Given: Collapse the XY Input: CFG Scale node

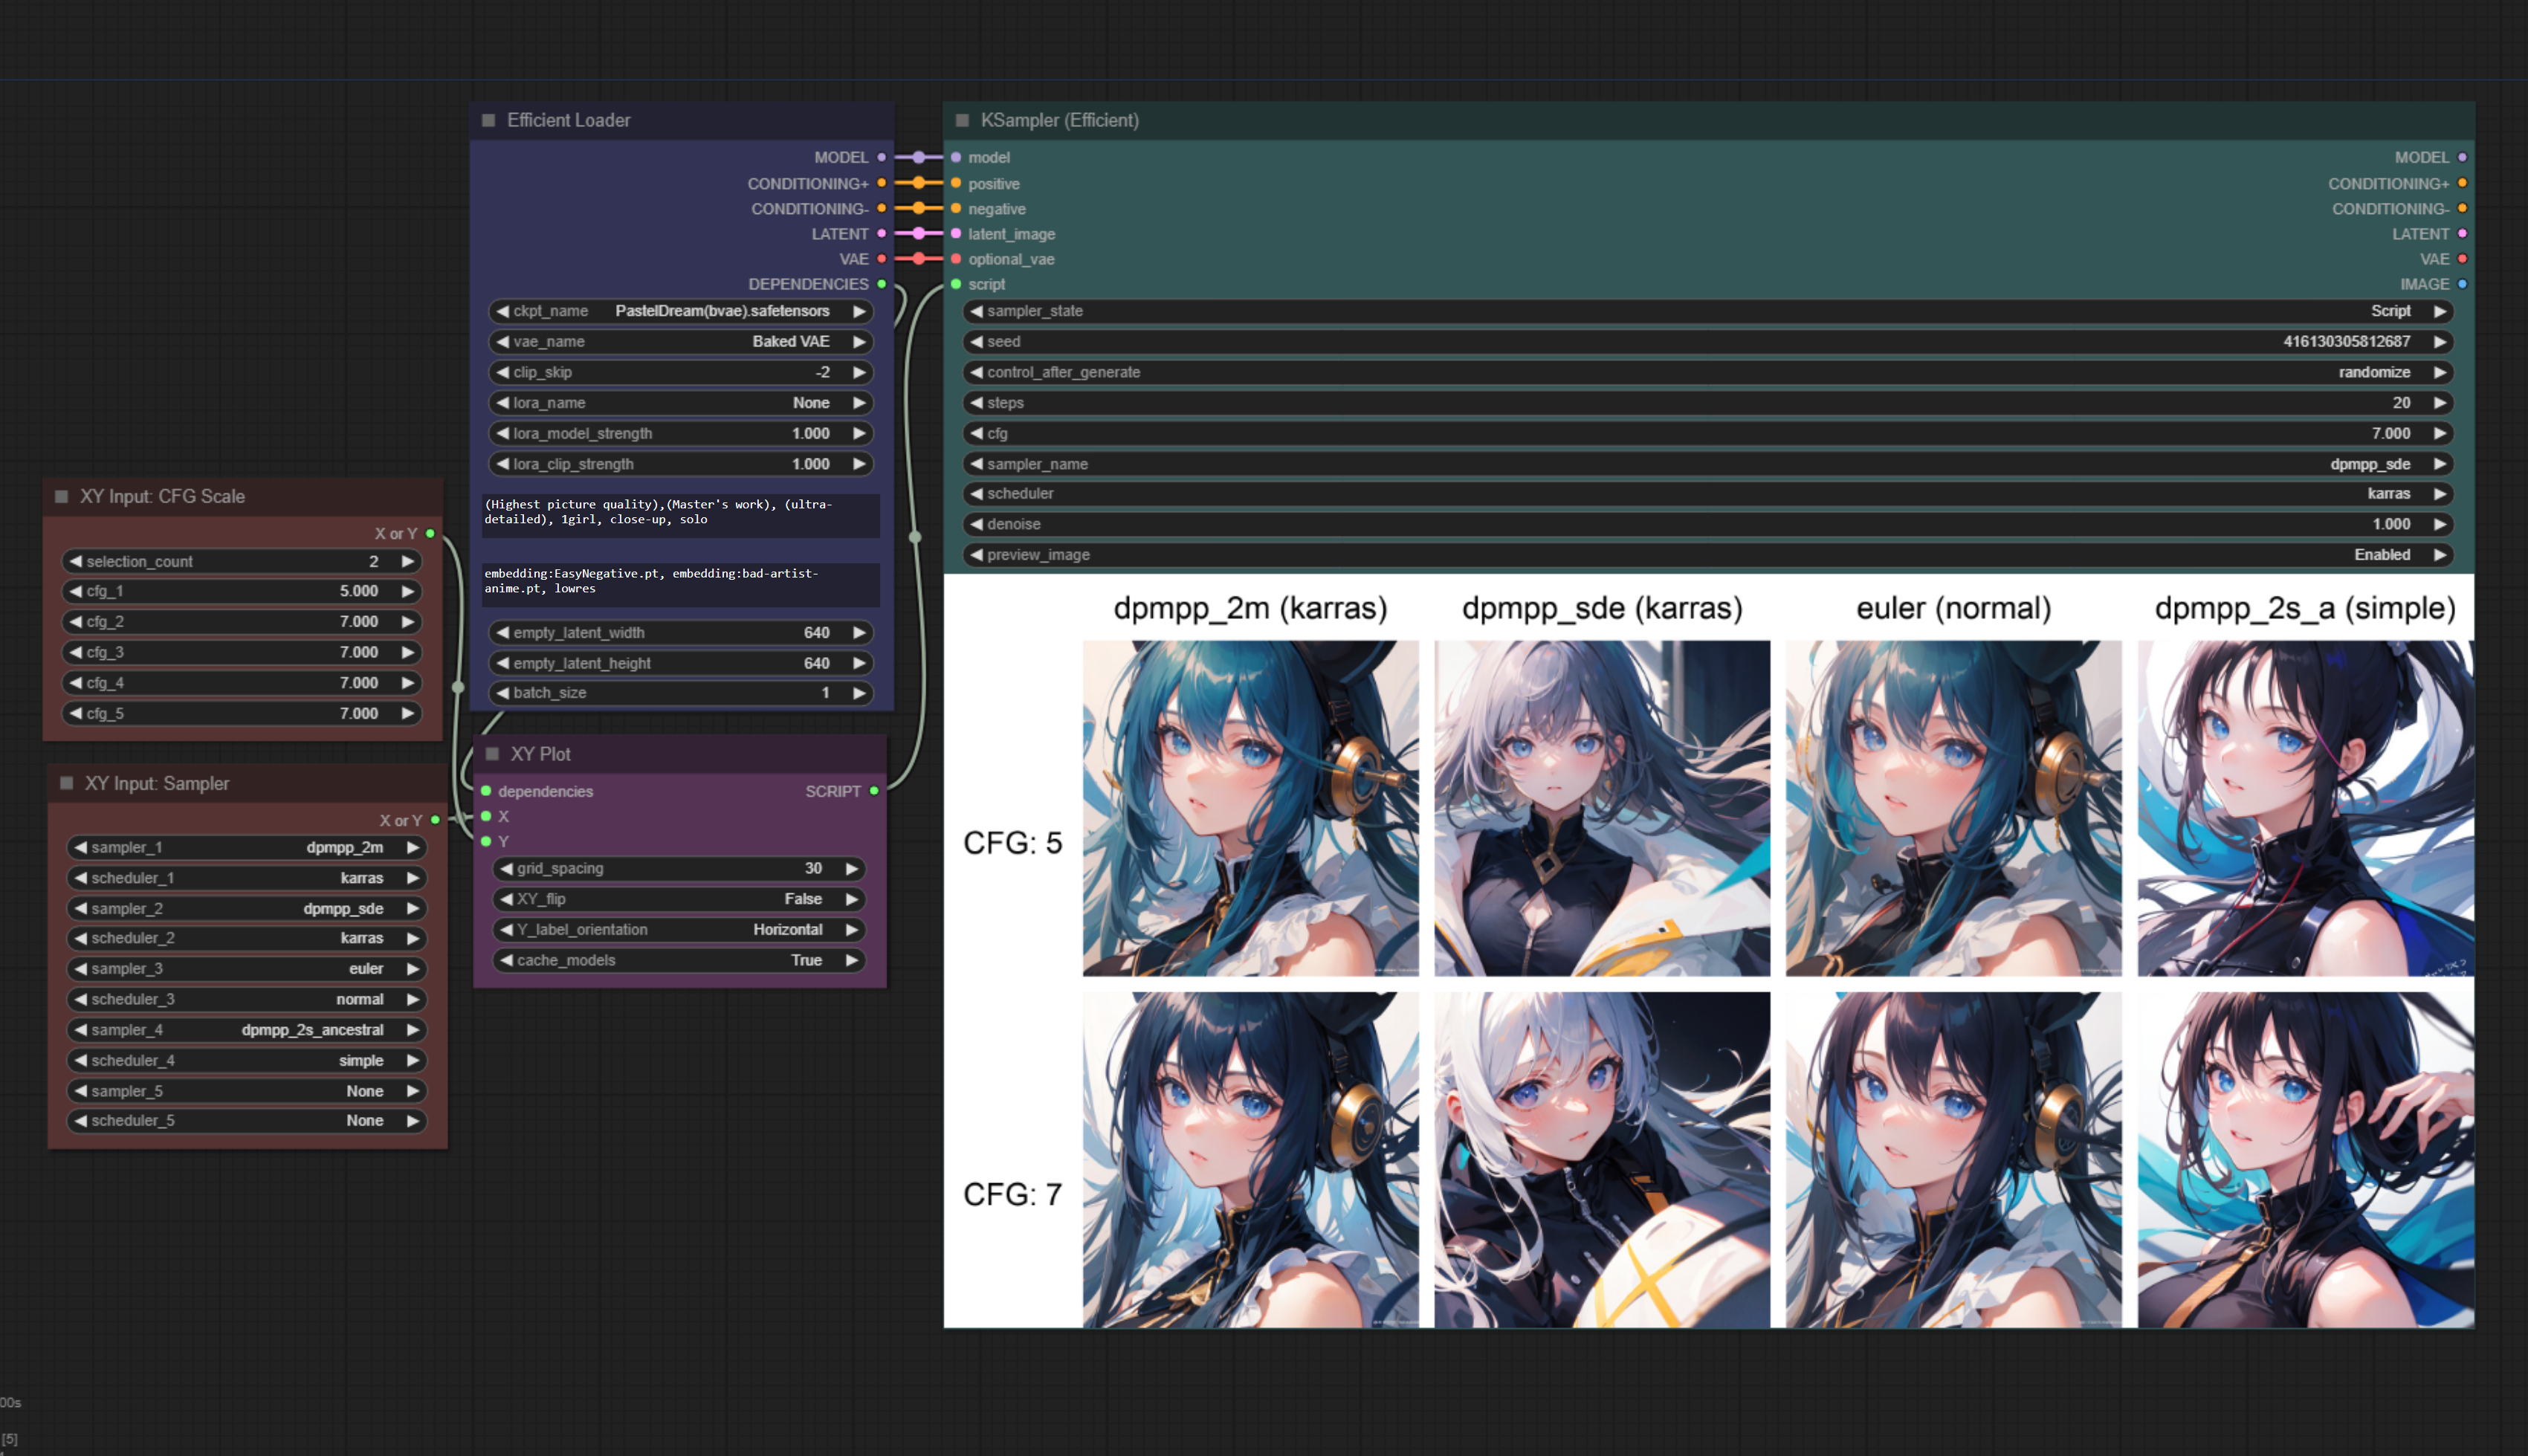Looking at the screenshot, I should [x=62, y=496].
